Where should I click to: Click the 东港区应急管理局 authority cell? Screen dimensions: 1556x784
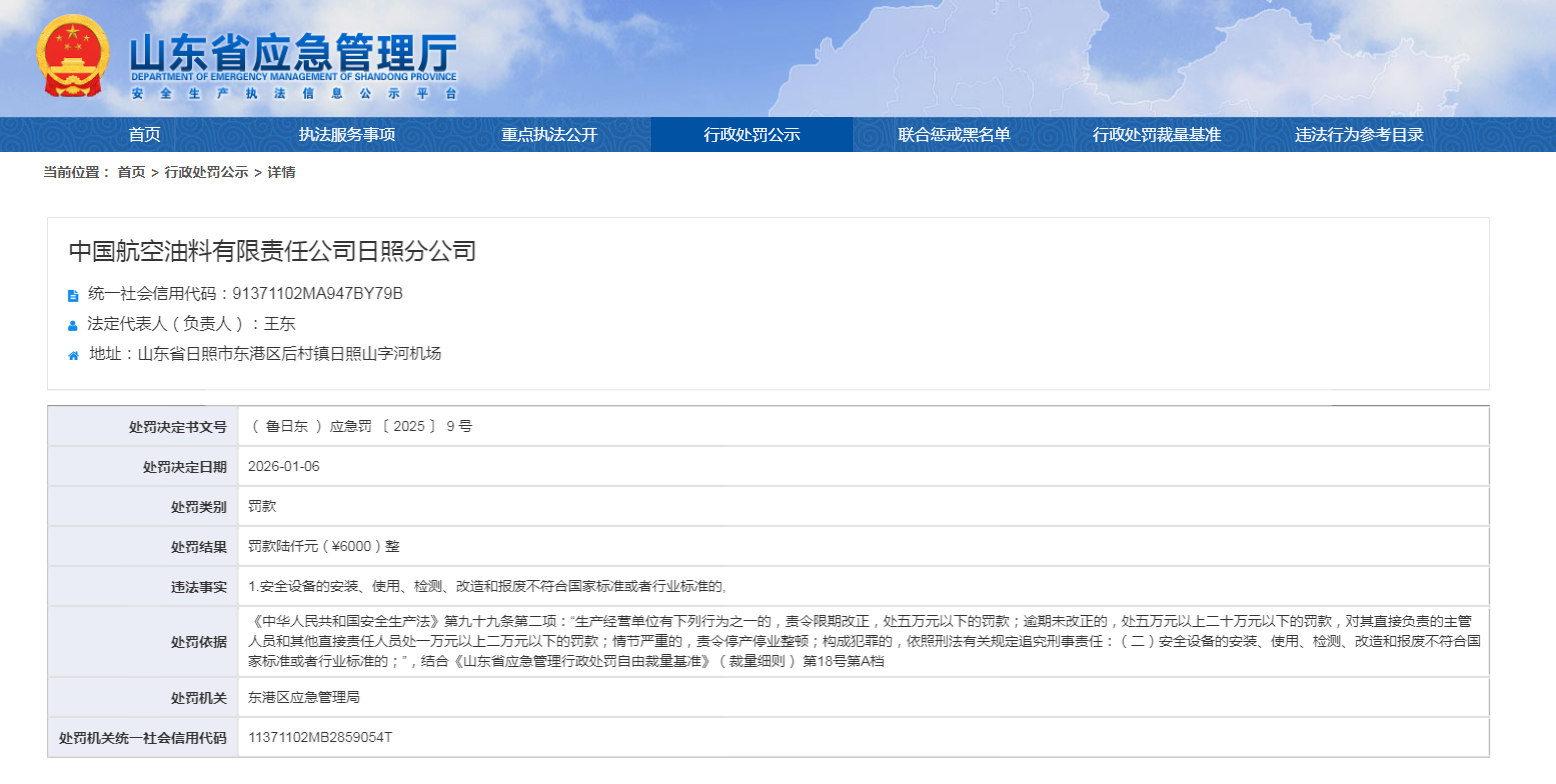coord(304,698)
